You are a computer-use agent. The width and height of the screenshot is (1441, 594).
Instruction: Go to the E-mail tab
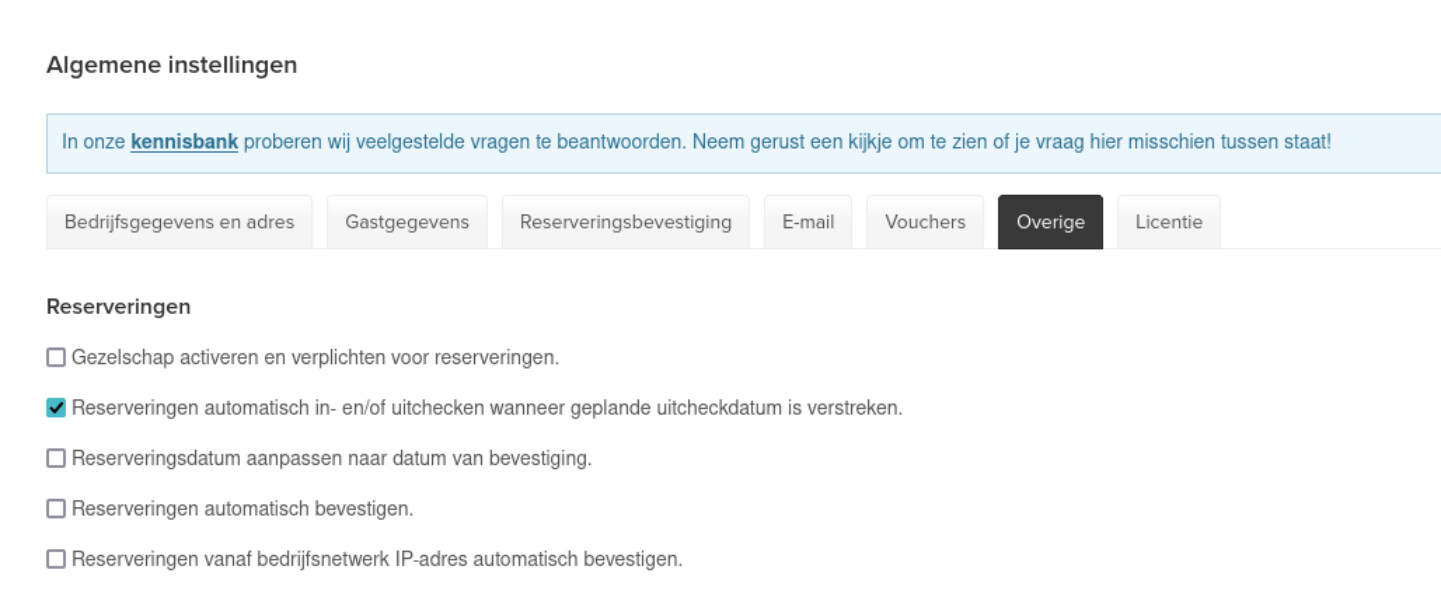point(808,222)
